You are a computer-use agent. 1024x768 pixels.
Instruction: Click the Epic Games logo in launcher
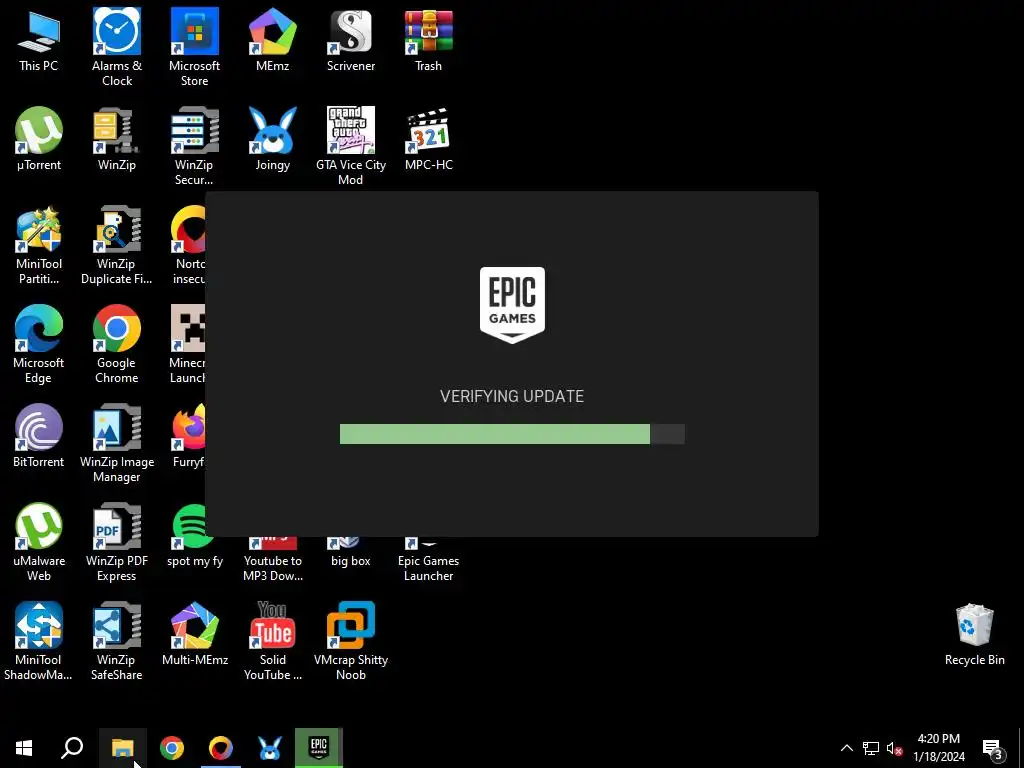(512, 305)
